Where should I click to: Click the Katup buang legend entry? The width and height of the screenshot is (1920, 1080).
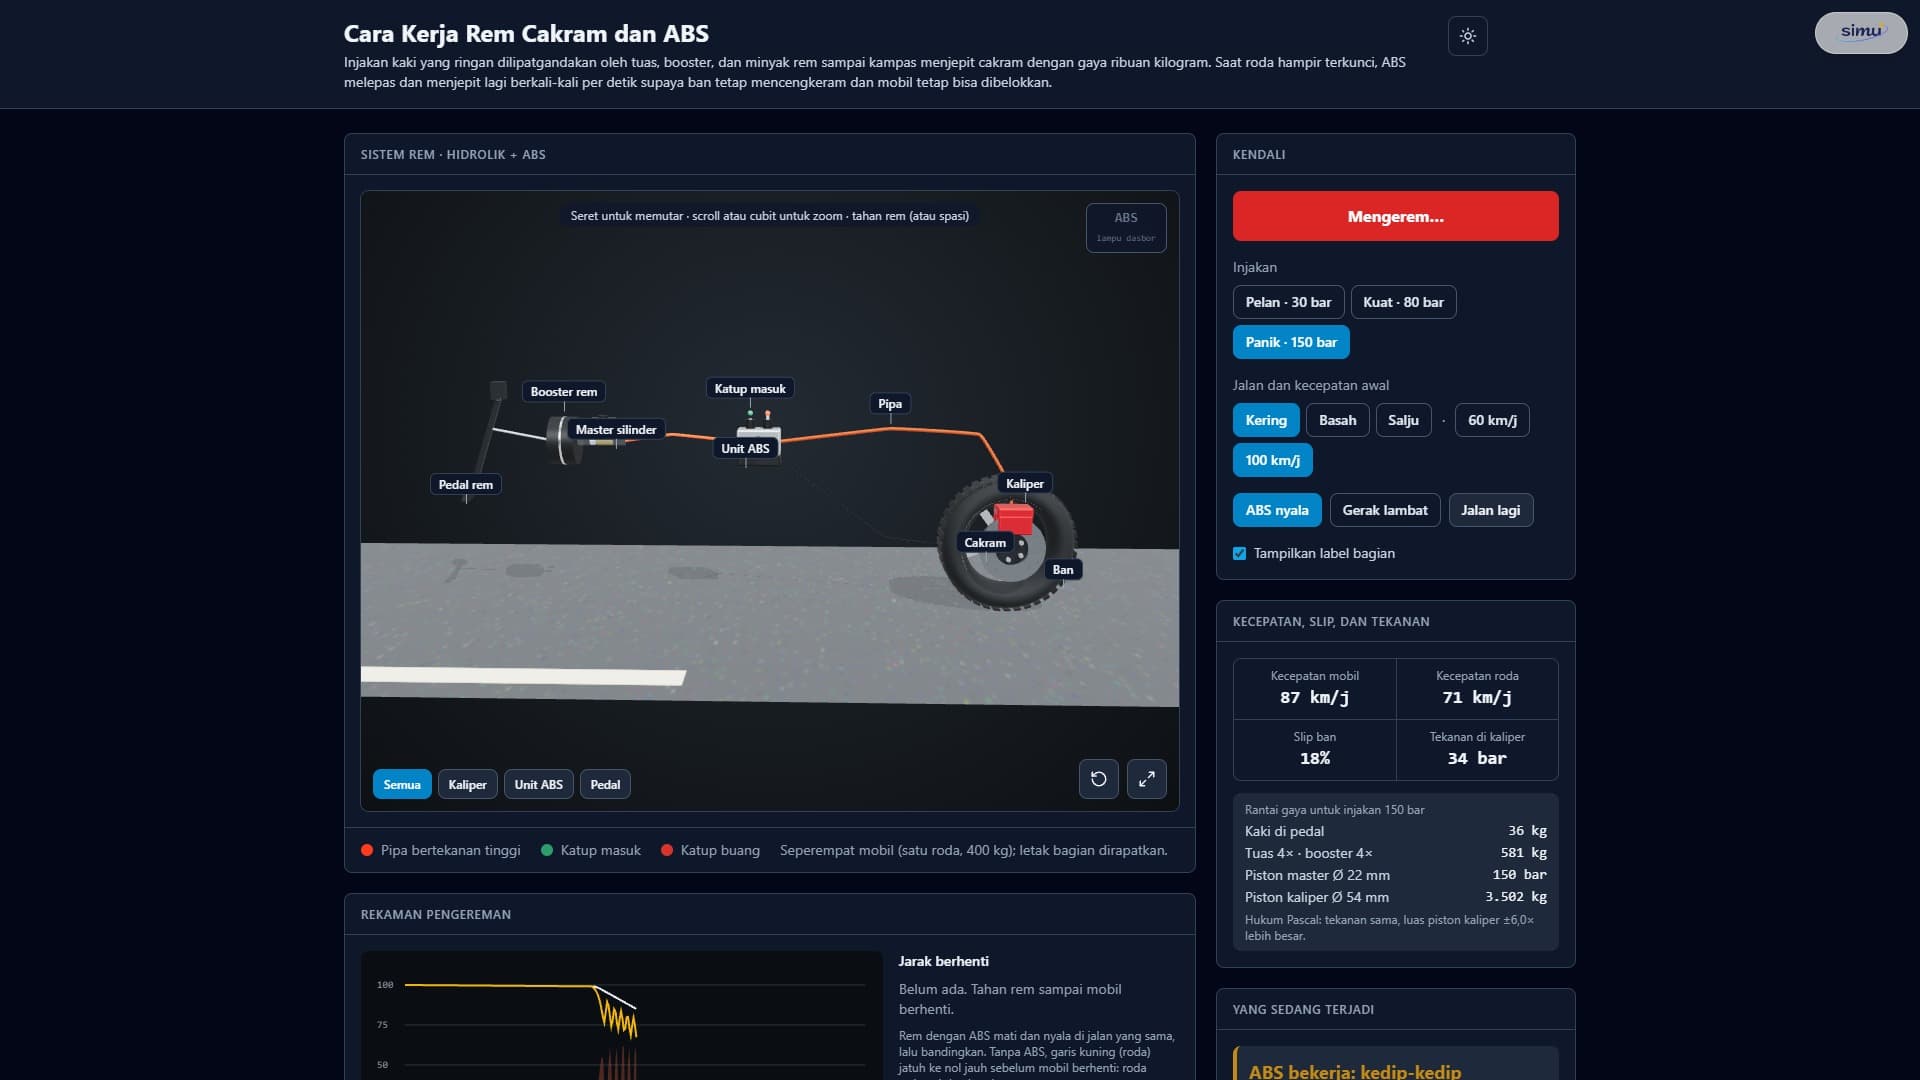click(711, 851)
